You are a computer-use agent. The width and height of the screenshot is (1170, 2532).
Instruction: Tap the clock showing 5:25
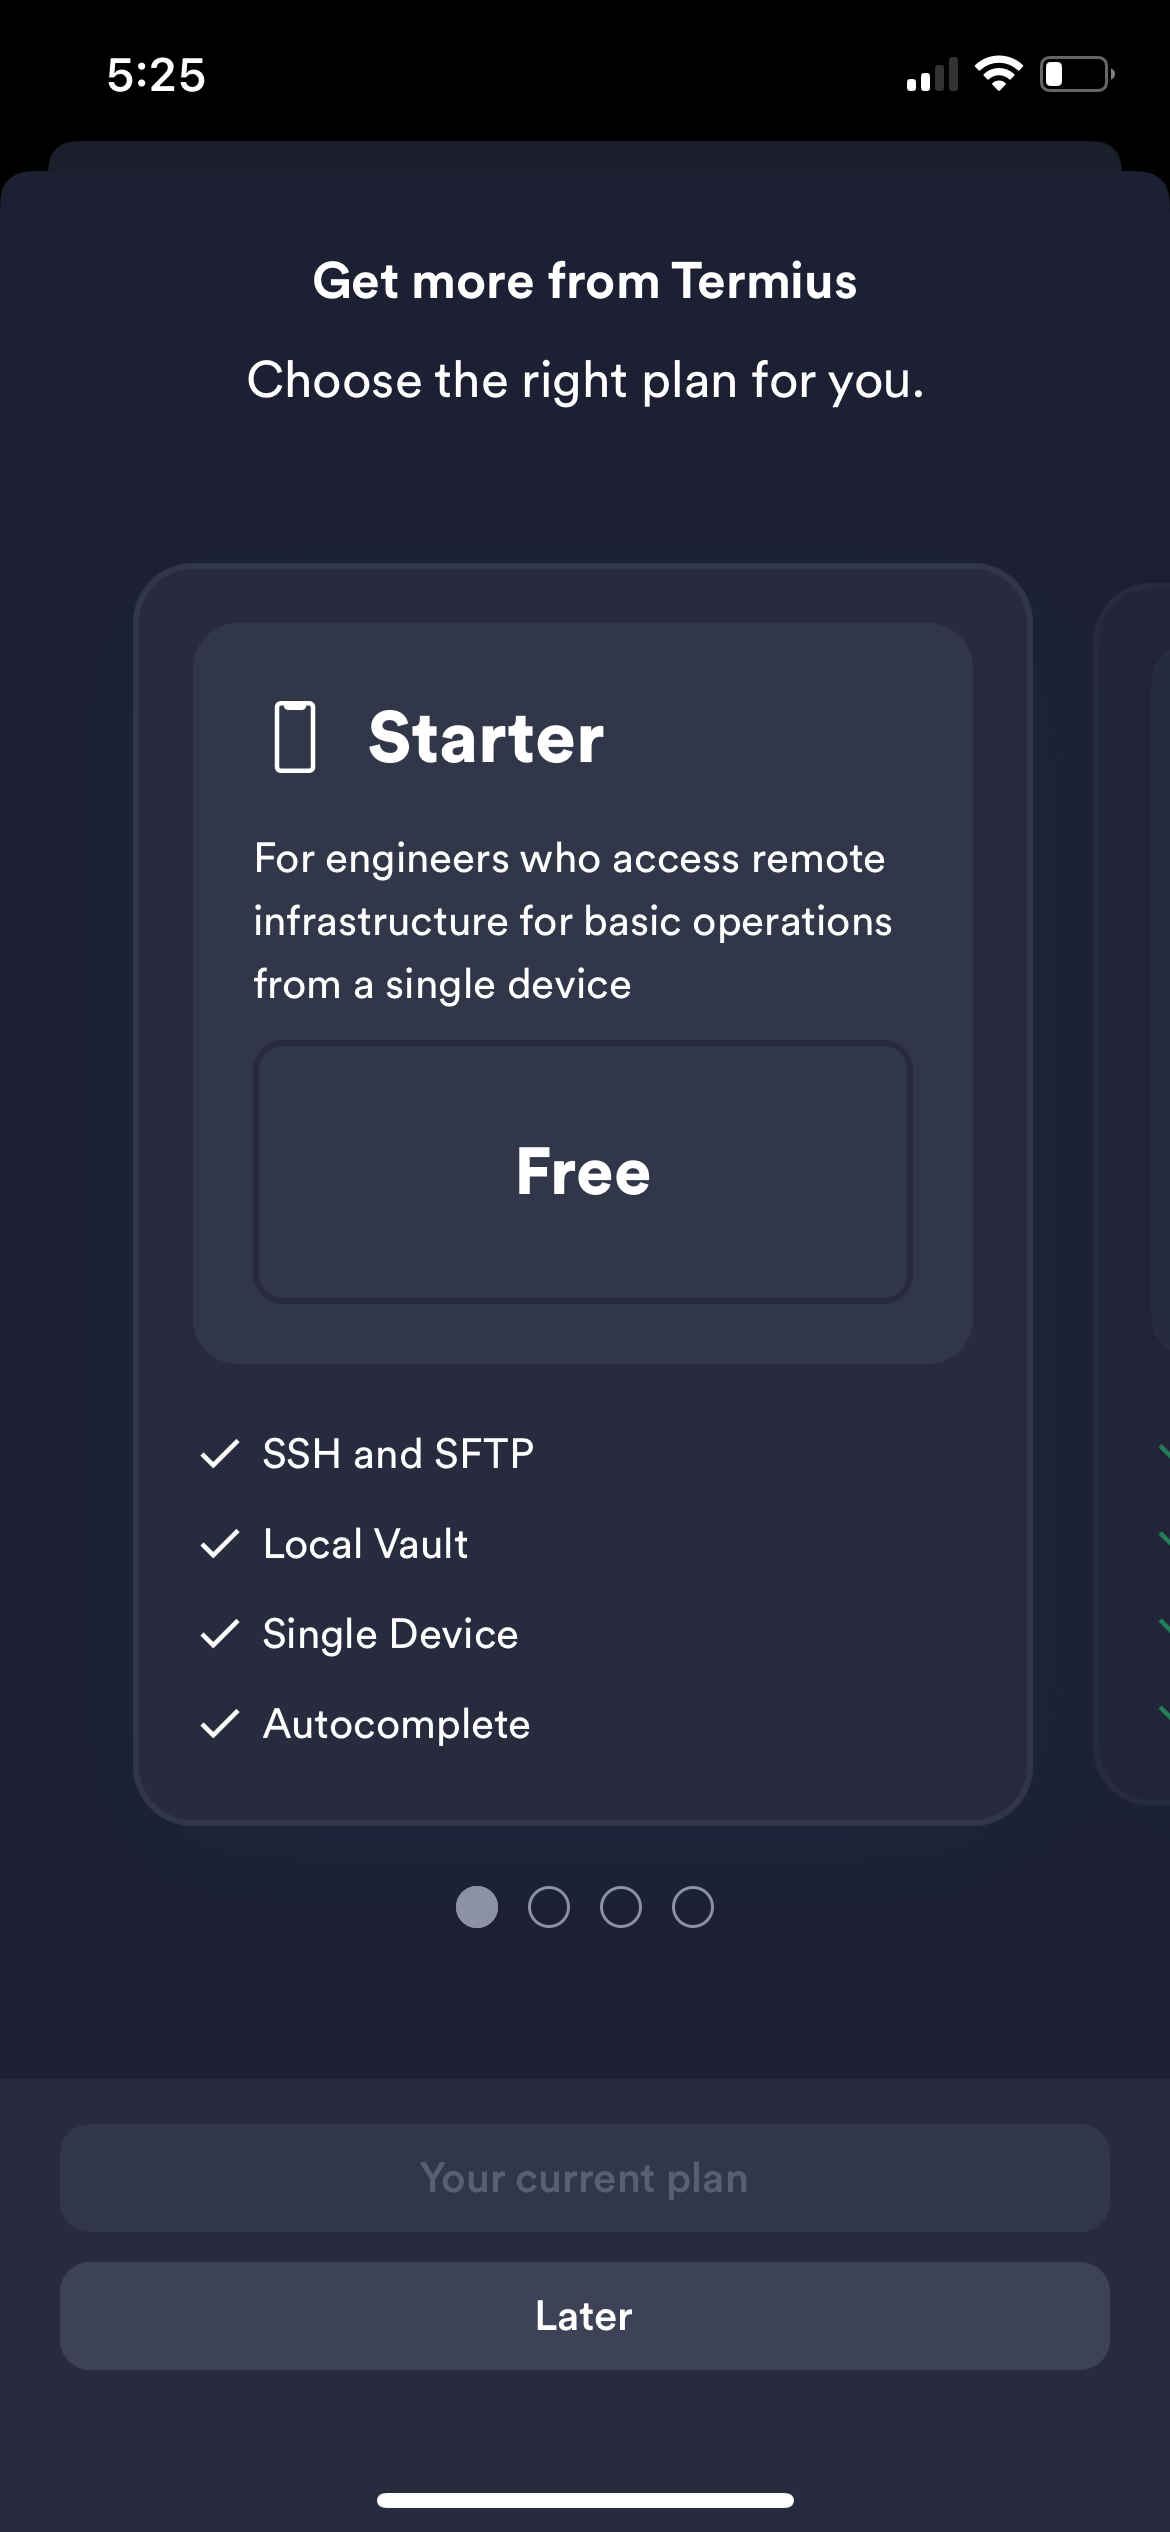(156, 76)
